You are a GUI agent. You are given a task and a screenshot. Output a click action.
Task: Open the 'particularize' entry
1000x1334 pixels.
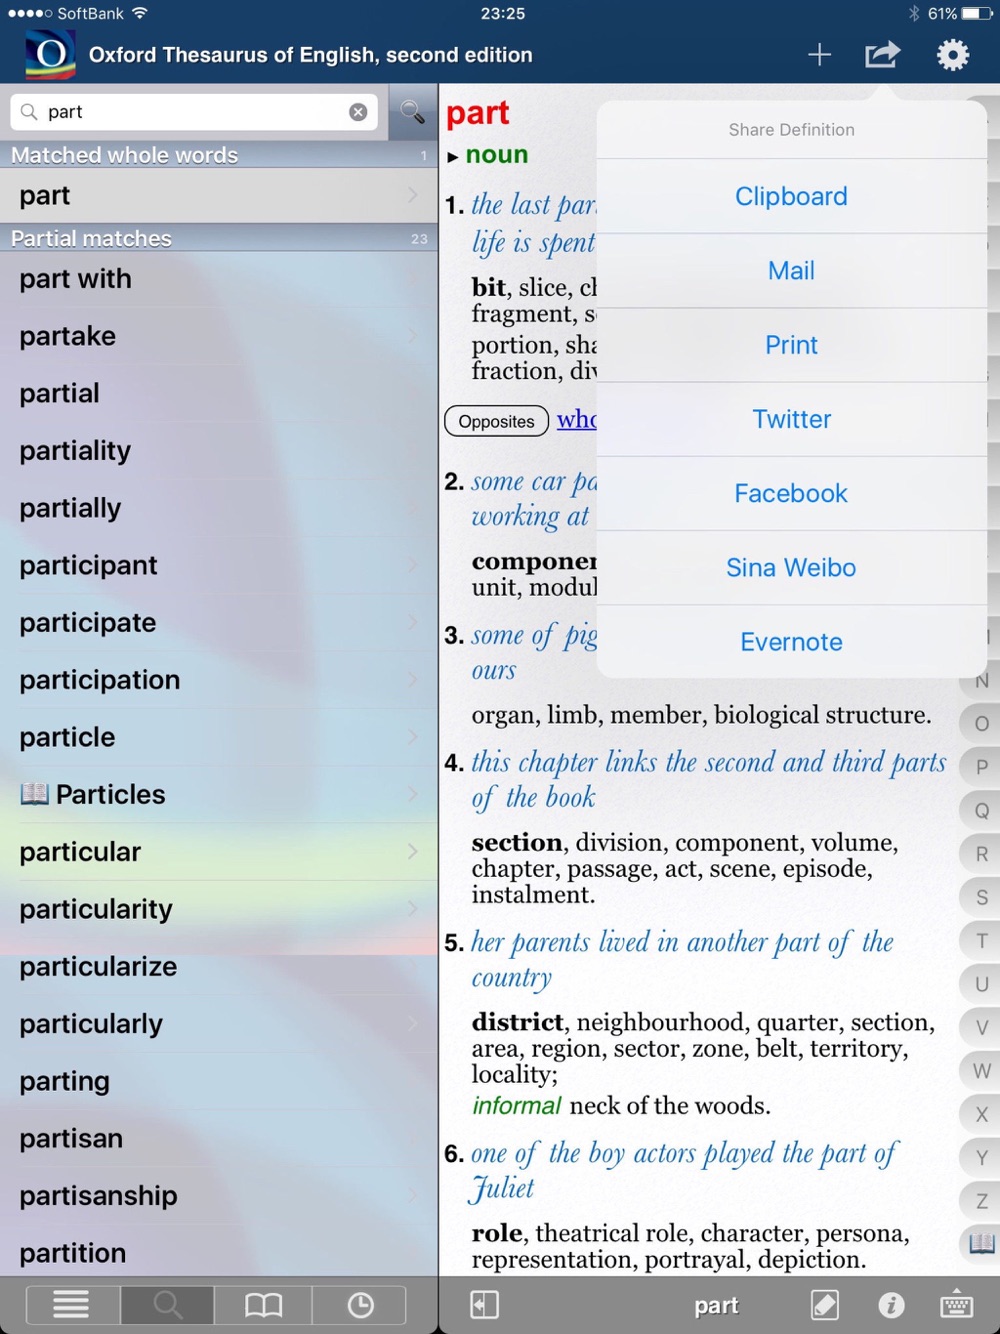pos(218,967)
